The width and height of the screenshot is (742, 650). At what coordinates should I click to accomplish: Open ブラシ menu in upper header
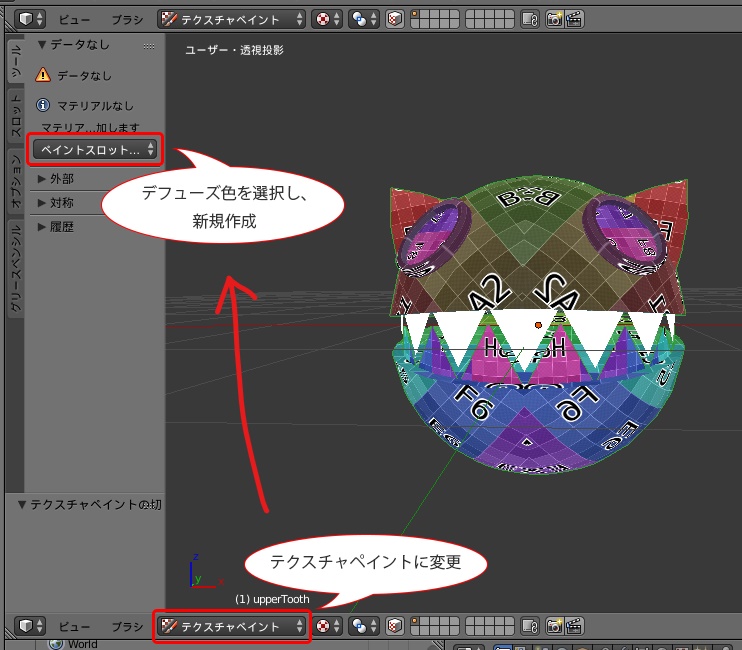(127, 19)
